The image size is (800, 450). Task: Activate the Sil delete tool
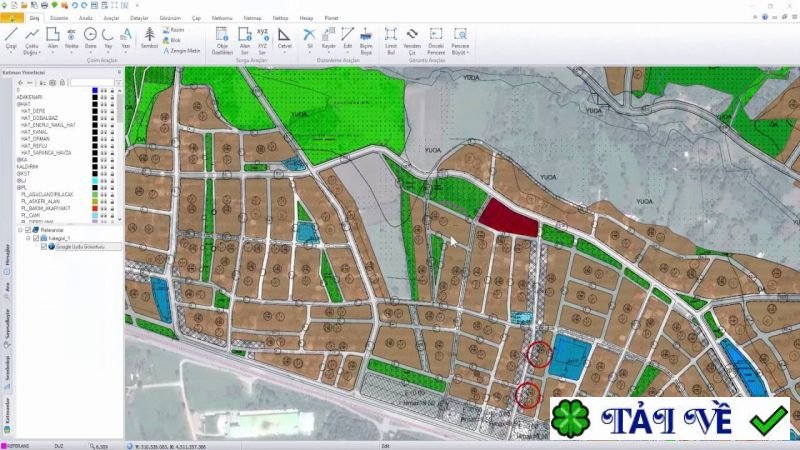point(309,40)
